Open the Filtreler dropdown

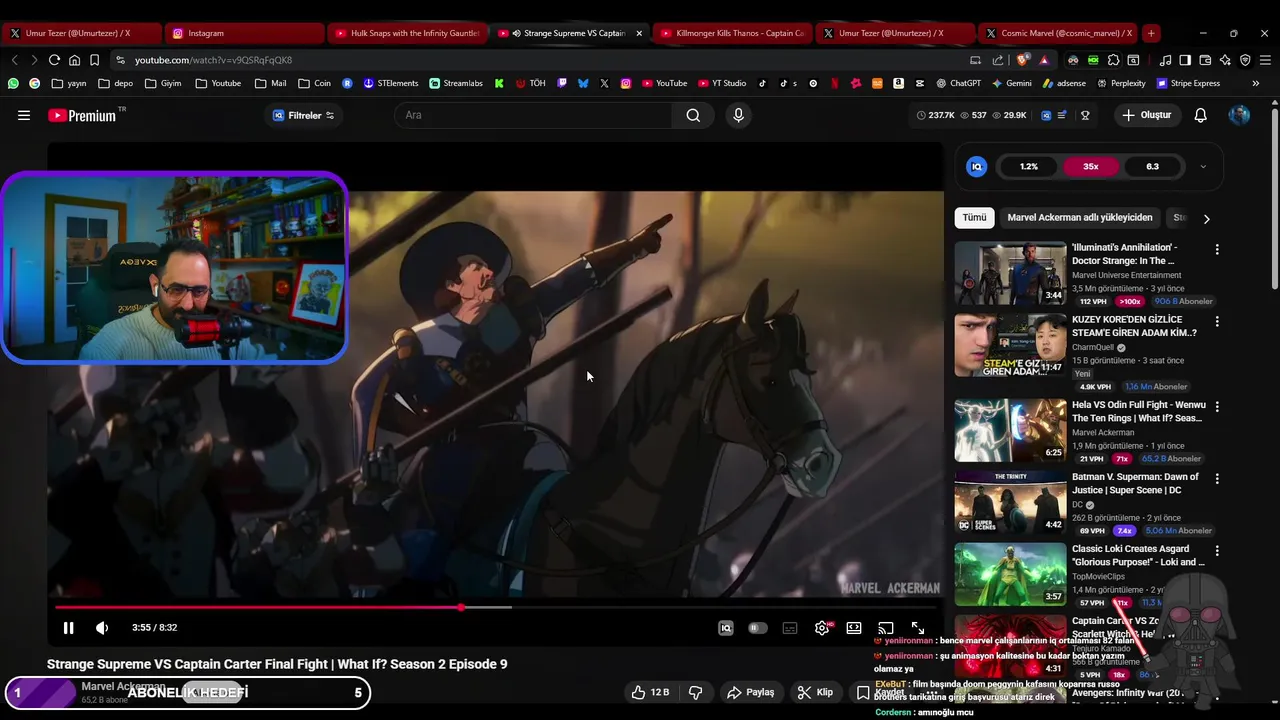[x=304, y=115]
